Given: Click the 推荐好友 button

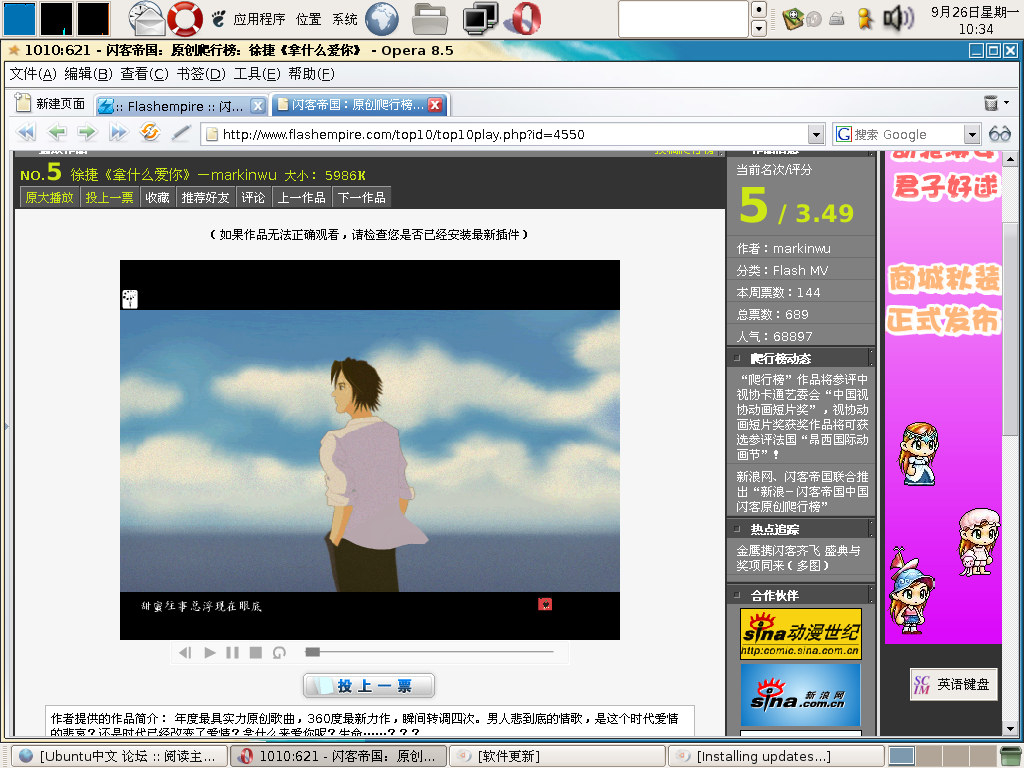Looking at the screenshot, I should (x=206, y=197).
